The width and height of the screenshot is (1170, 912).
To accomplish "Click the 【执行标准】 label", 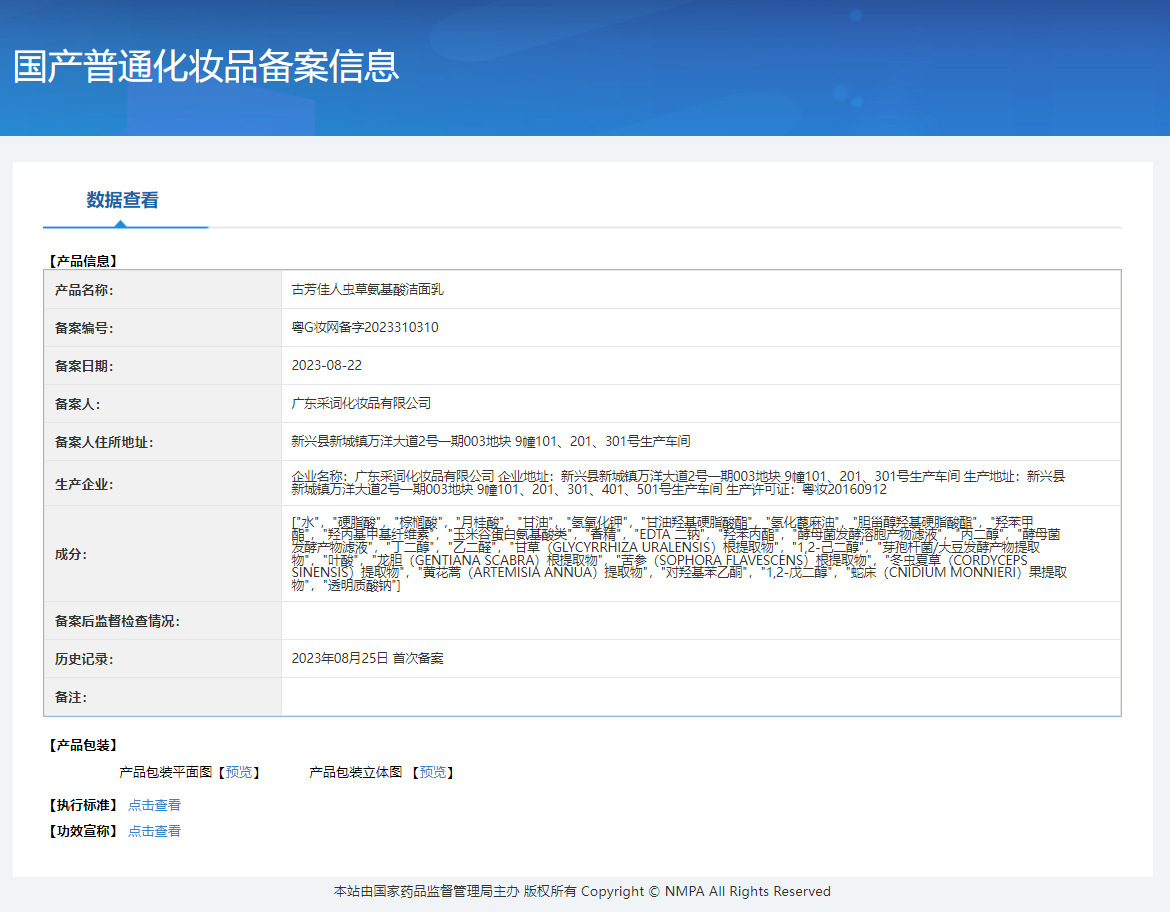I will pyautogui.click(x=84, y=805).
